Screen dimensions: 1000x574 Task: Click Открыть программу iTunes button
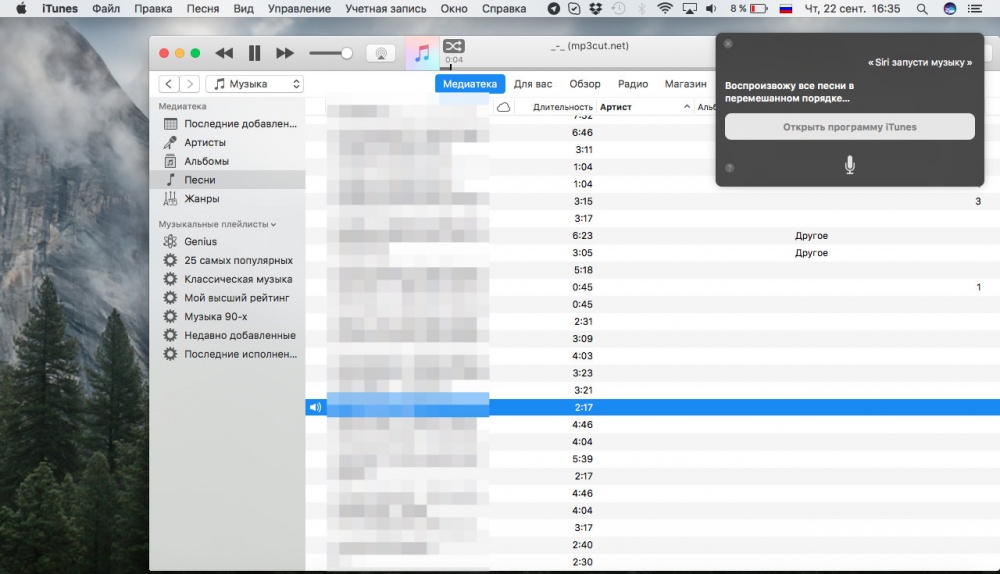coord(849,127)
